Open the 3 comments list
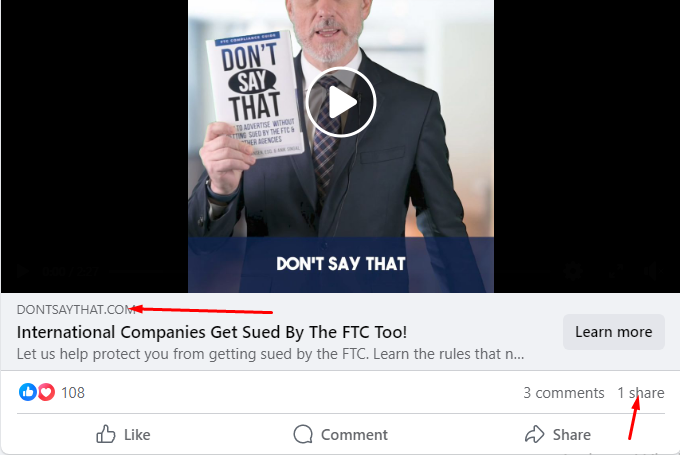Viewport: 680px width, 455px height. click(563, 393)
